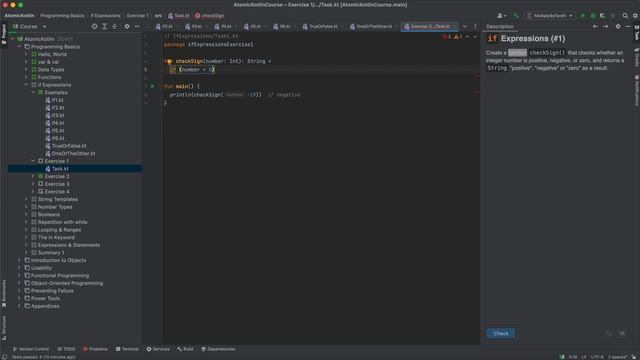Open TODO tool window
This screenshot has height=360, width=640.
pos(66,349)
